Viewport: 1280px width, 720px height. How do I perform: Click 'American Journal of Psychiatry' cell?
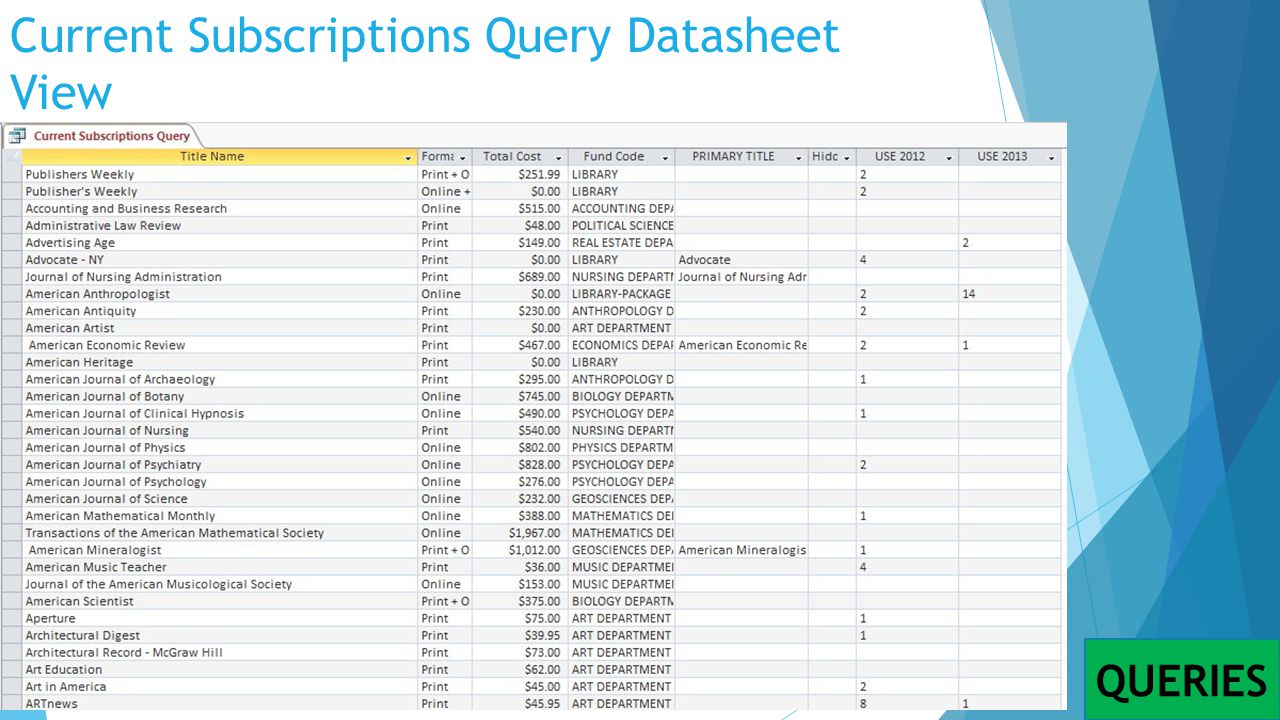click(219, 464)
